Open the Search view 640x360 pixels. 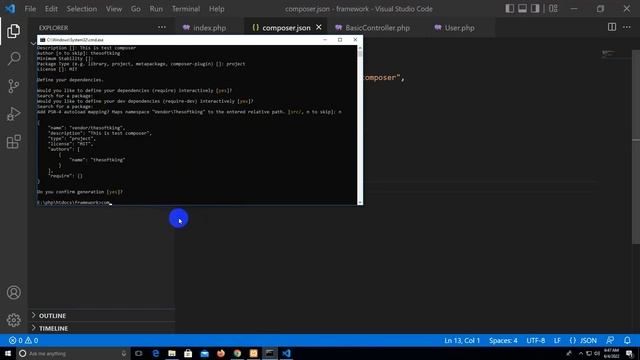pos(13,58)
